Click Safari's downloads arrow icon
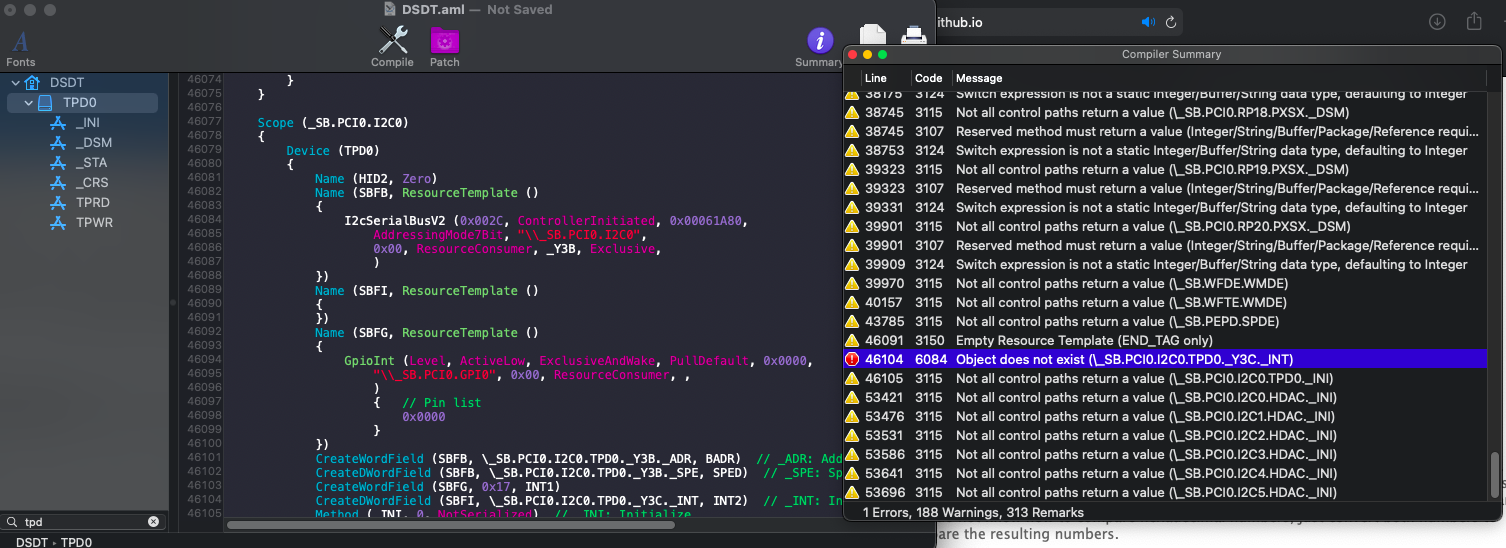This screenshot has height=548, width=1506. point(1437,22)
